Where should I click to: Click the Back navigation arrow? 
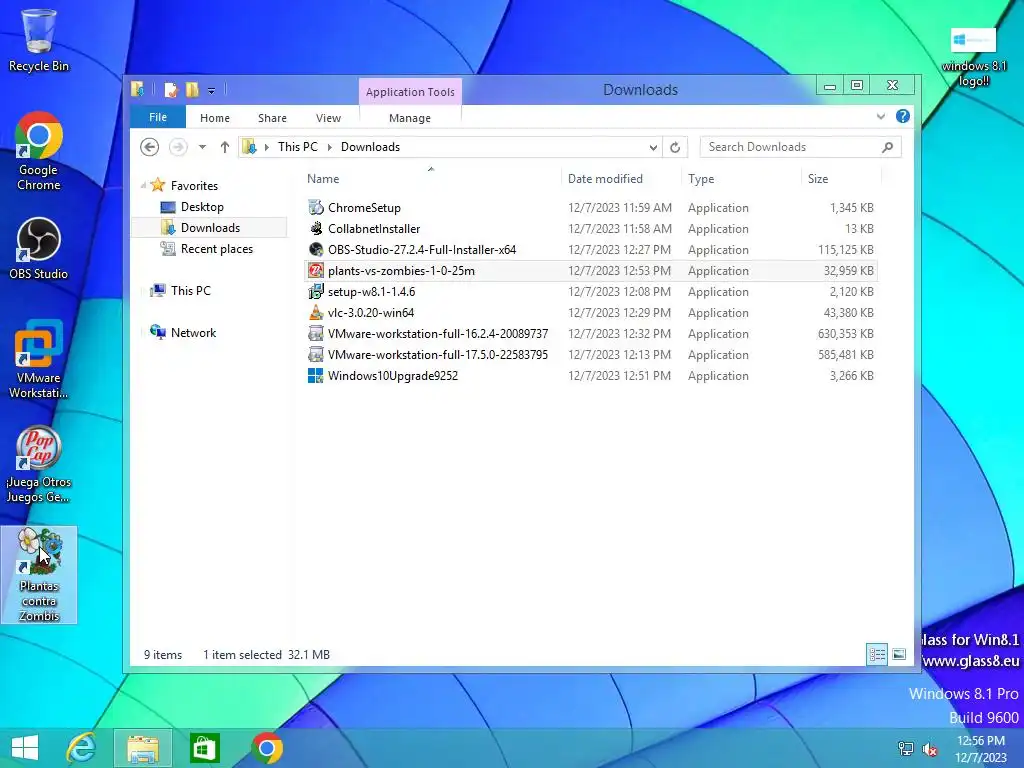click(x=150, y=147)
